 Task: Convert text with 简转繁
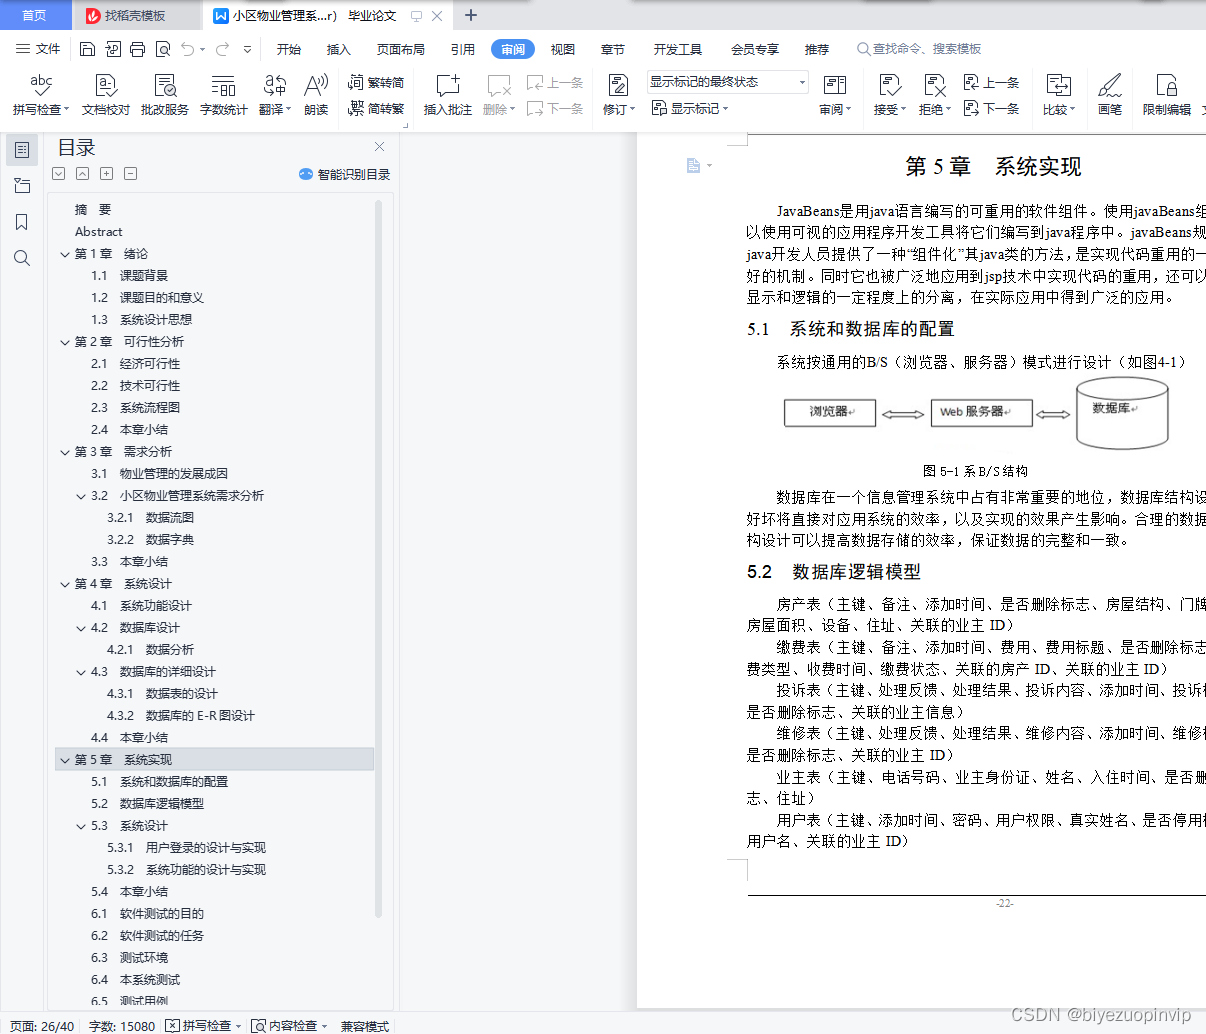376,108
